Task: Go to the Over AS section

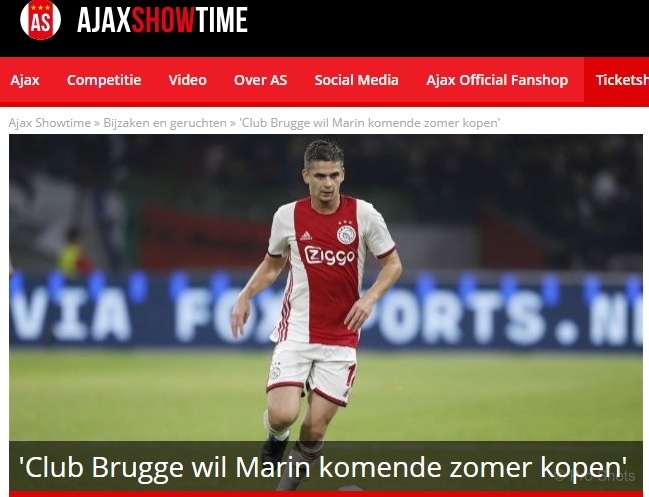Action: [x=260, y=80]
